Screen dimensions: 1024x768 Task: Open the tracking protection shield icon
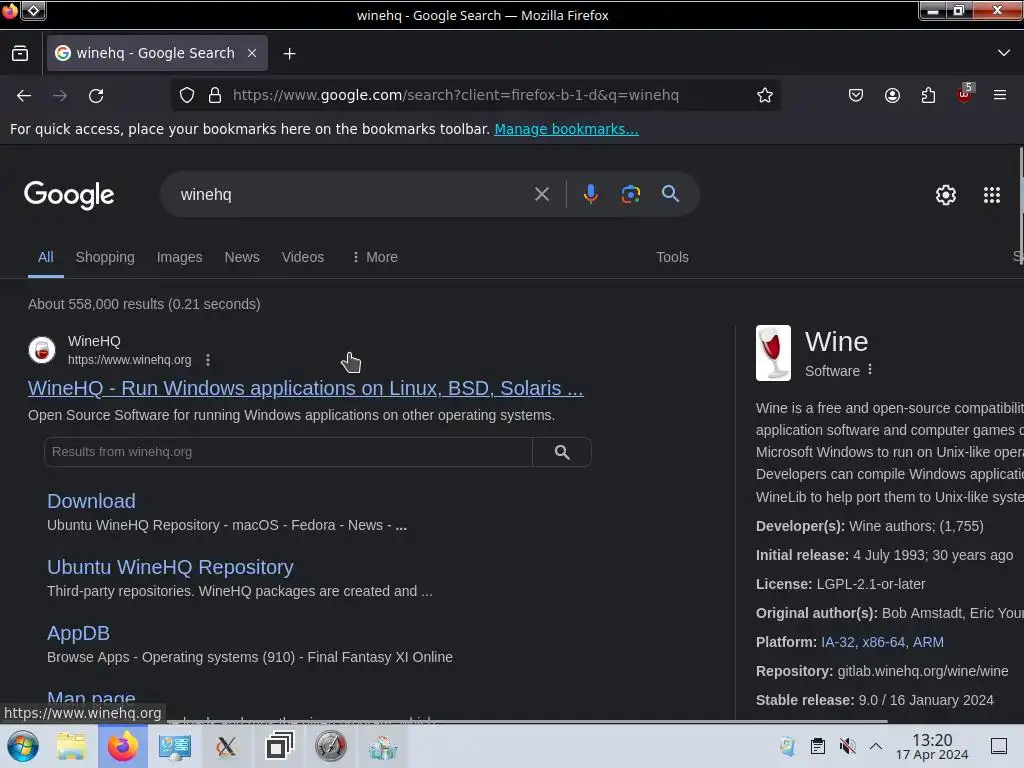(187, 95)
